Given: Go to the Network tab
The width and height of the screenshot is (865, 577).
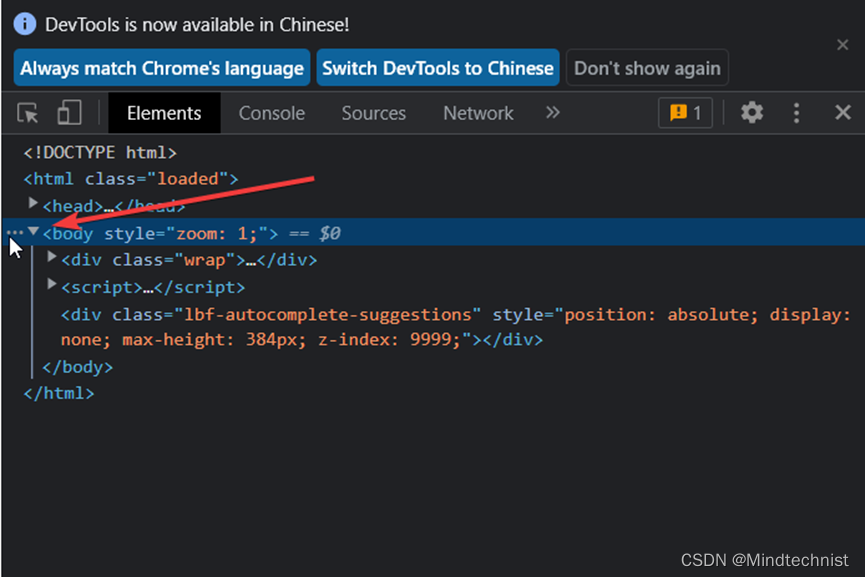Looking at the screenshot, I should pyautogui.click(x=478, y=113).
